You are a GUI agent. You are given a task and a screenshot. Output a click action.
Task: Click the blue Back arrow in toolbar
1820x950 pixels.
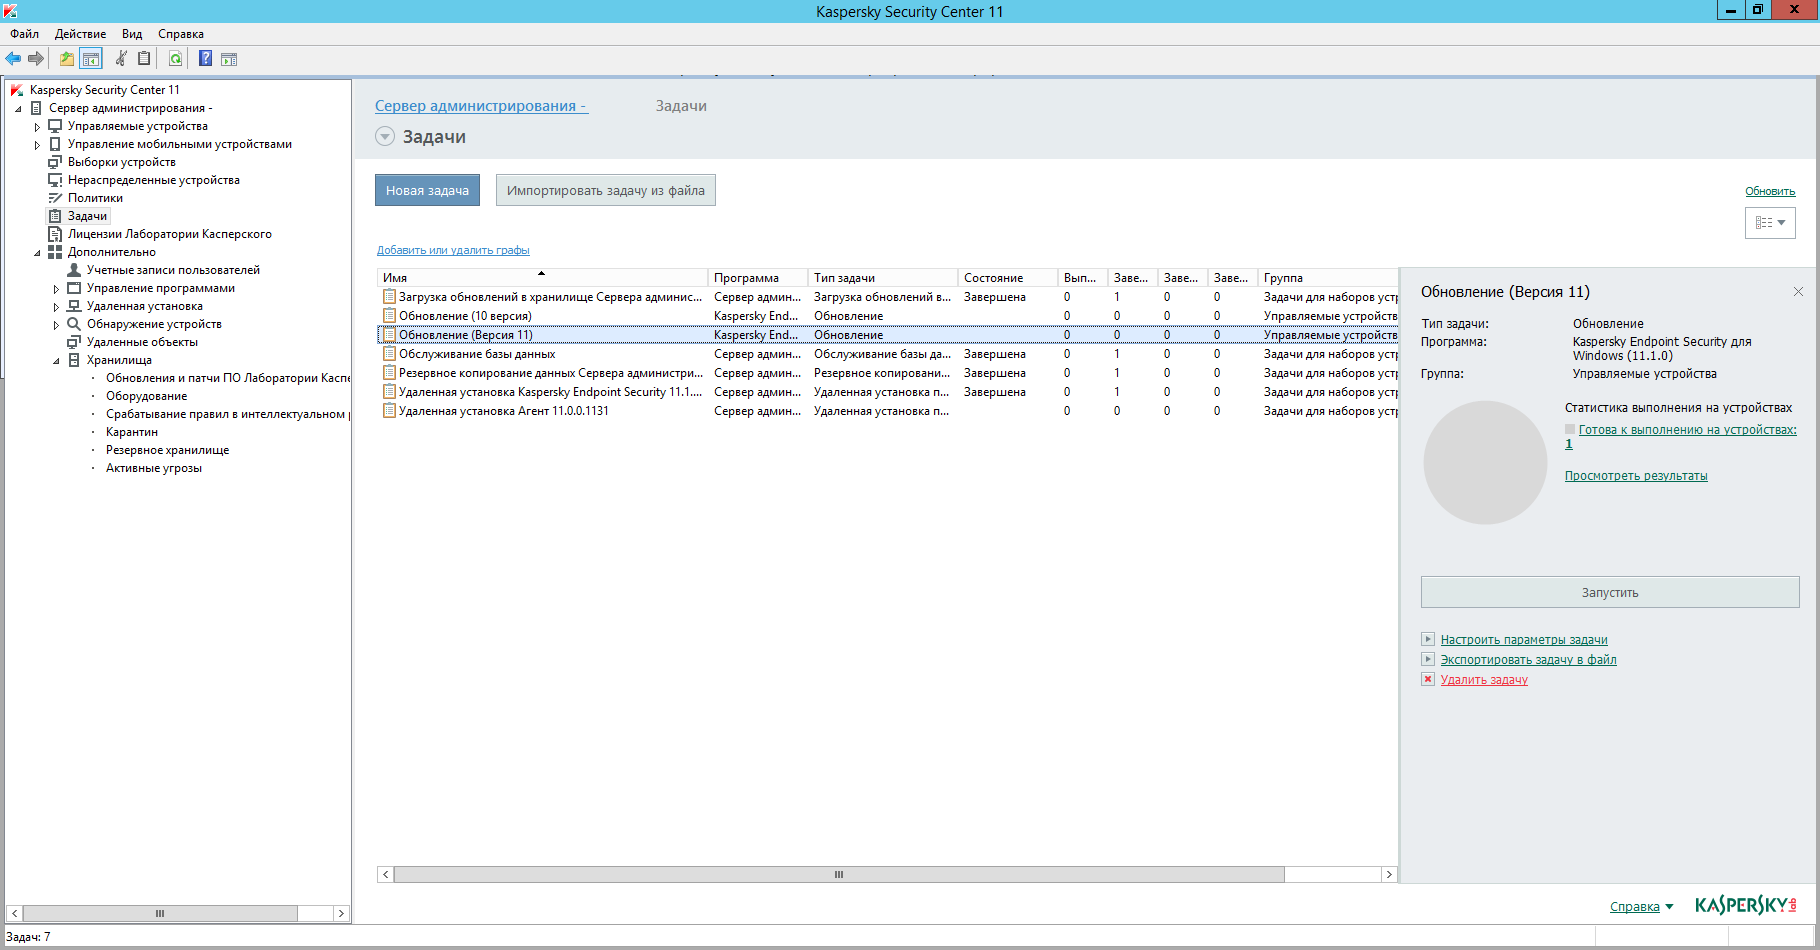pyautogui.click(x=13, y=59)
